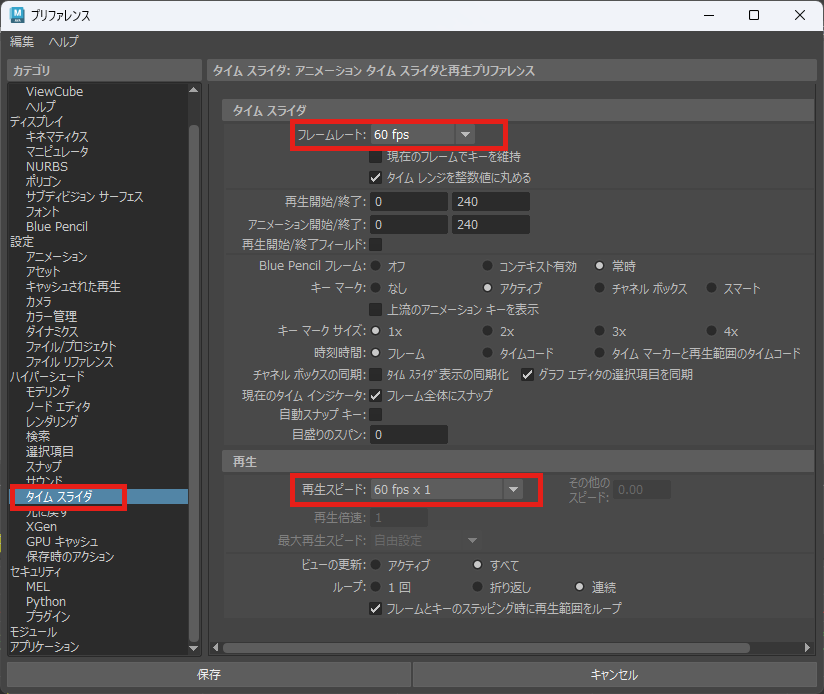Viewport: 824px width, 694px height.
Task: Select 時刻時間 フレーム radio
Action: (x=376, y=353)
